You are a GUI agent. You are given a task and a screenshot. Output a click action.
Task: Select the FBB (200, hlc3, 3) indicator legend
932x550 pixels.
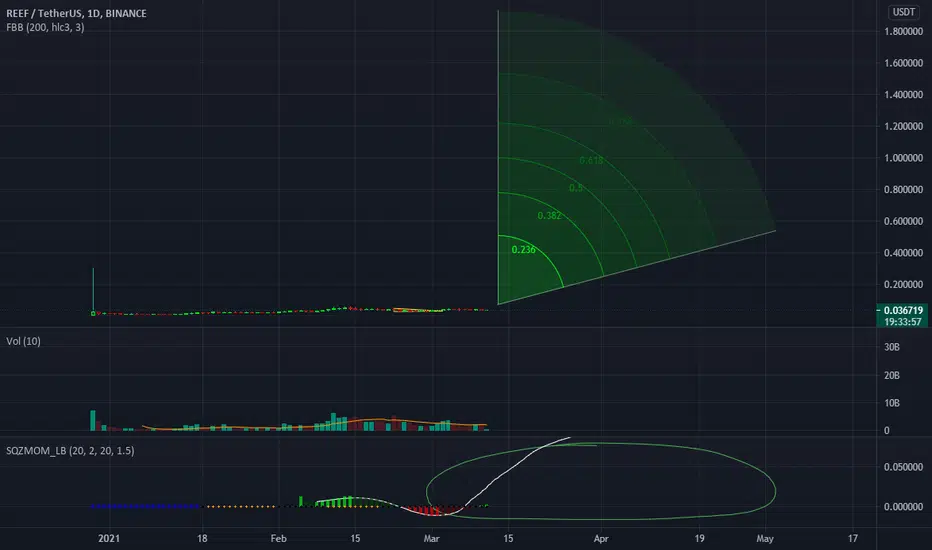pos(45,27)
